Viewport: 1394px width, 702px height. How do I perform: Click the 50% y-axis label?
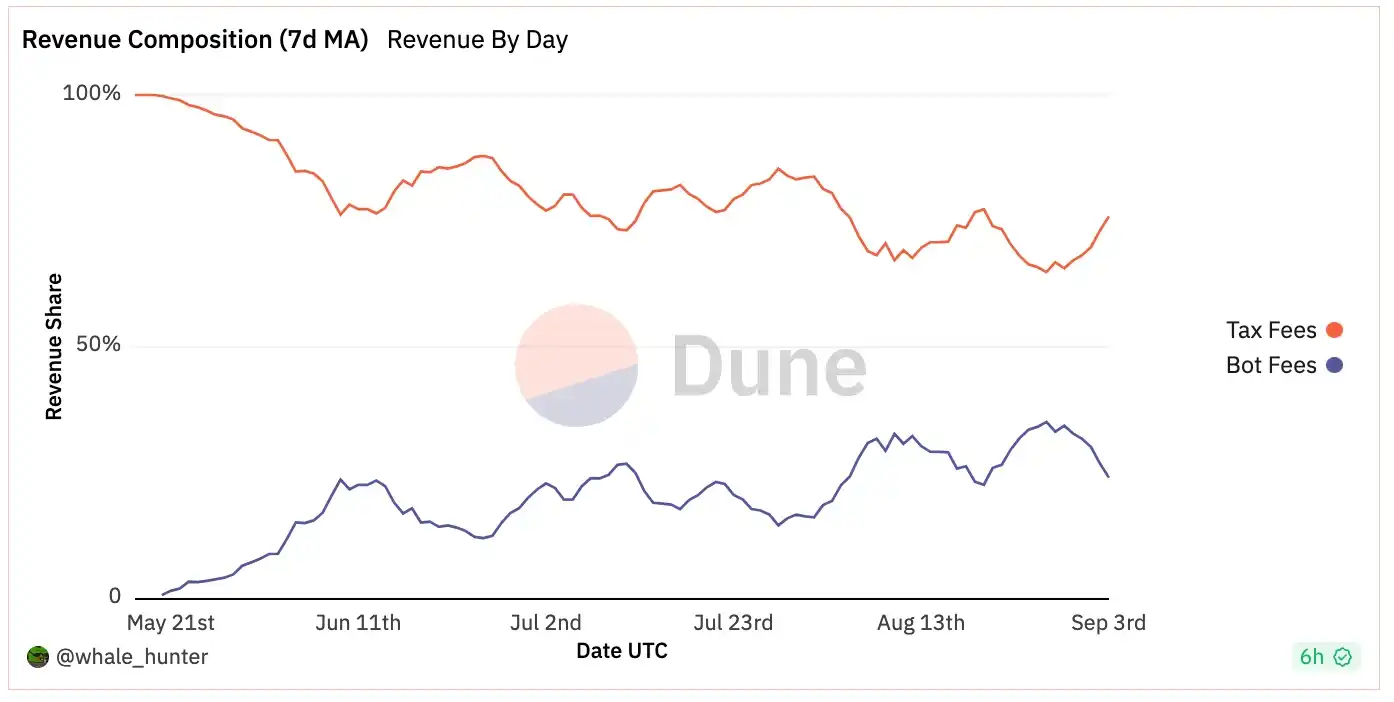(97, 346)
